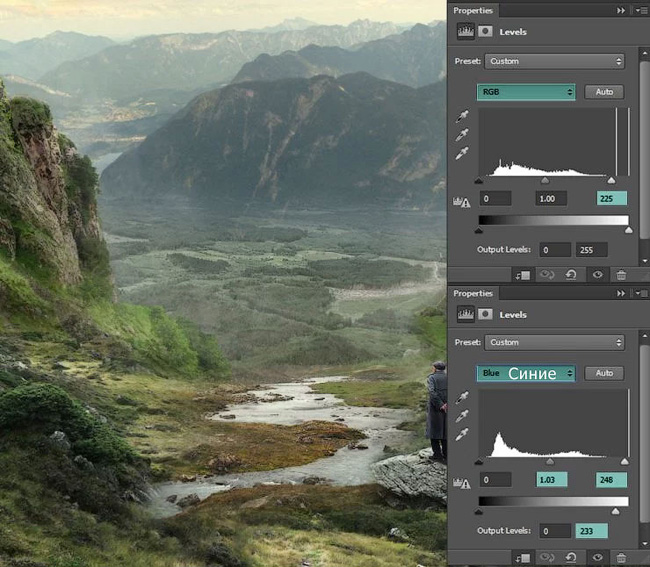Viewport: 650px width, 567px height.
Task: Click white input slider in Blue histogram
Action: 624,461
